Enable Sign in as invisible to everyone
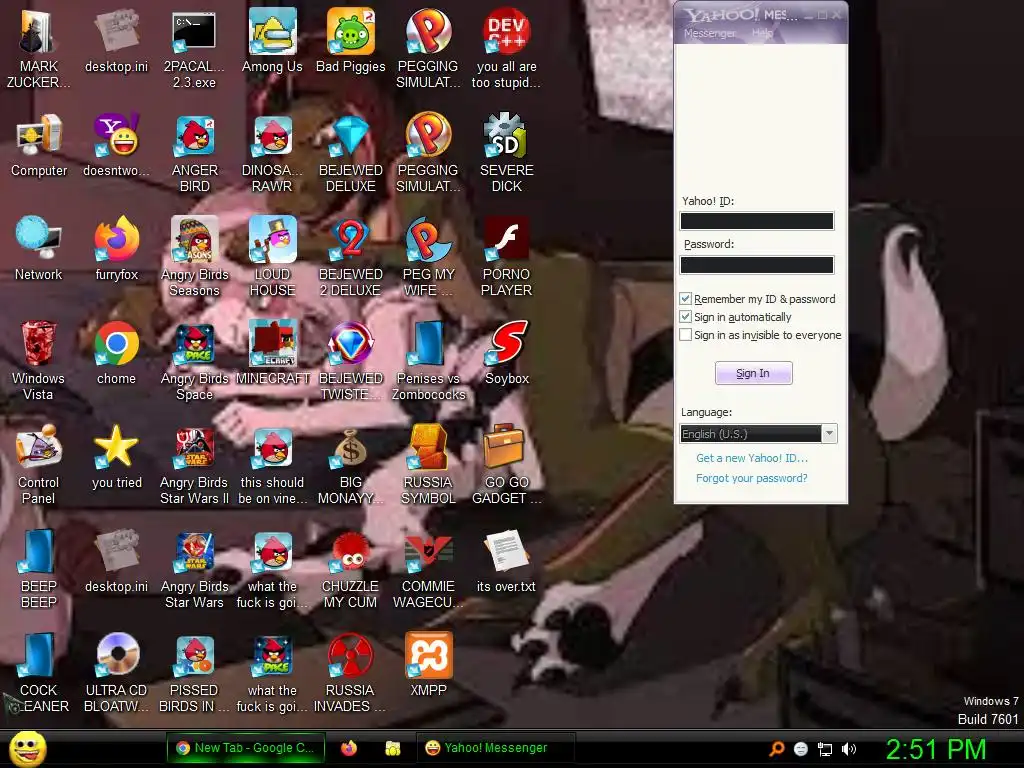Image resolution: width=1024 pixels, height=768 pixels. click(x=686, y=335)
